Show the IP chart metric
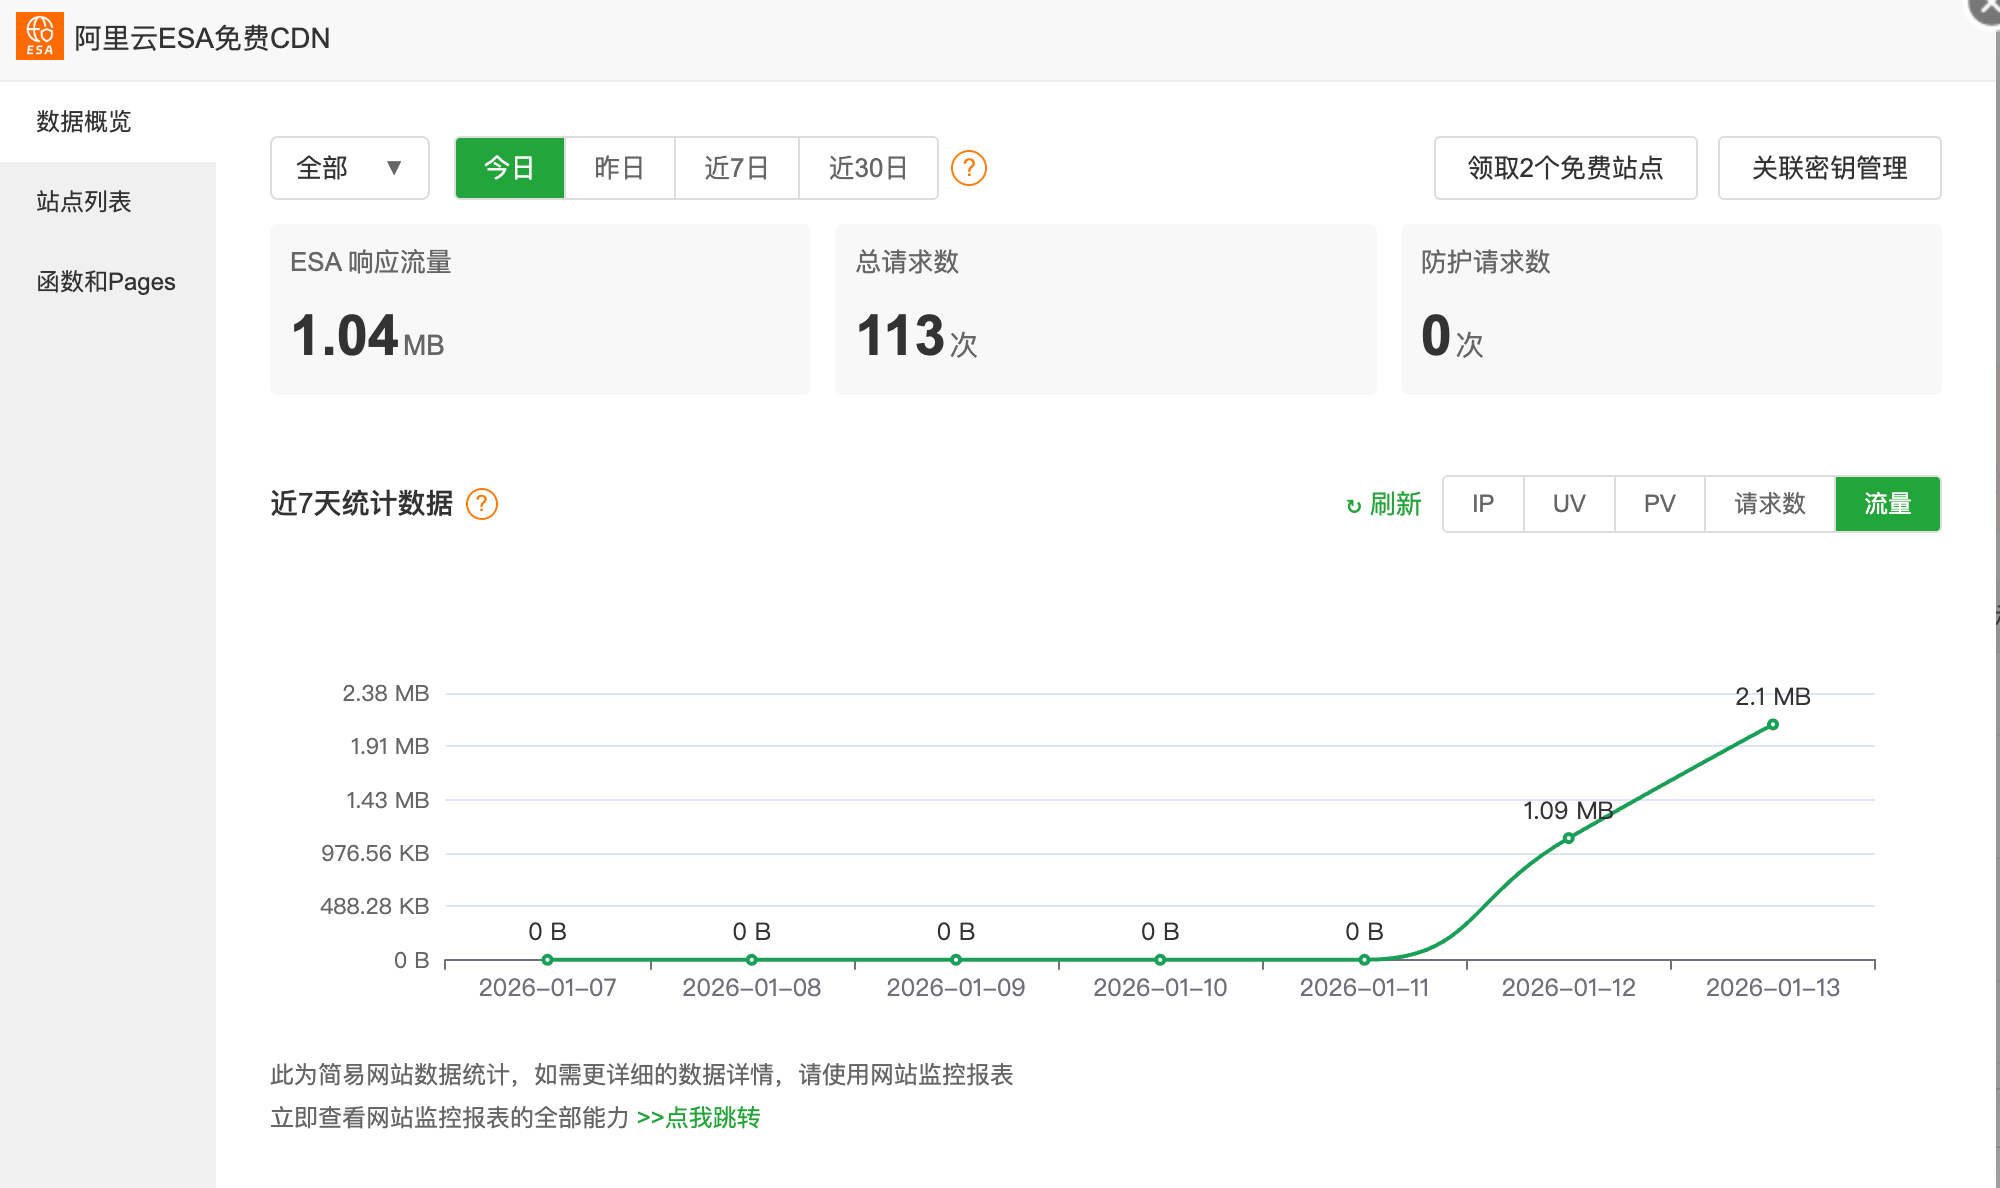Screen dimensions: 2000x1188 tap(1482, 504)
